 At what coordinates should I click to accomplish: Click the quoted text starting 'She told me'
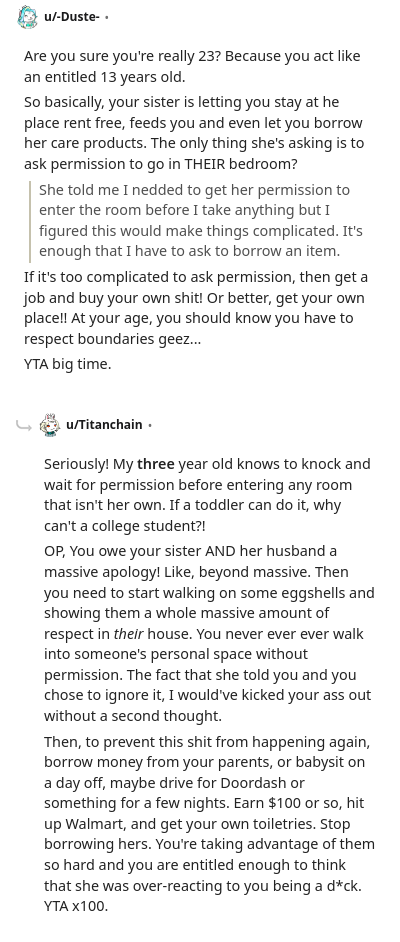(x=201, y=220)
